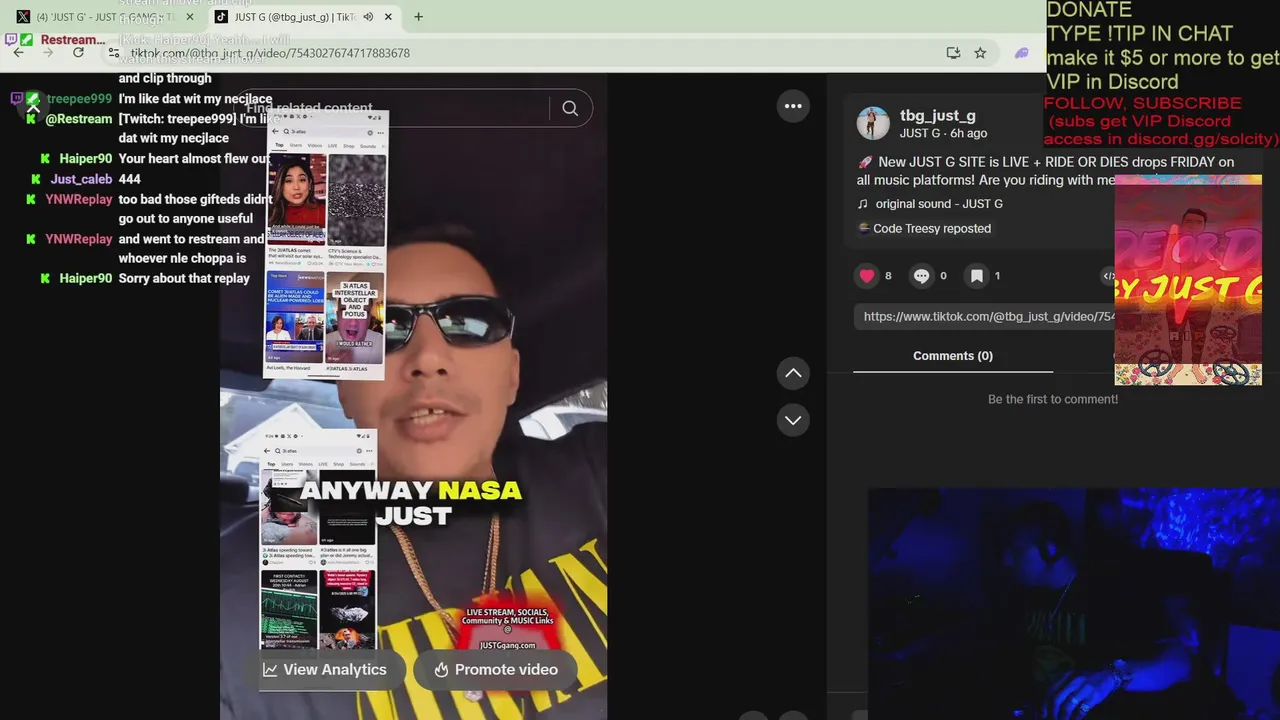Go to the next video with down chevron
The image size is (1280, 720).
tap(793, 420)
